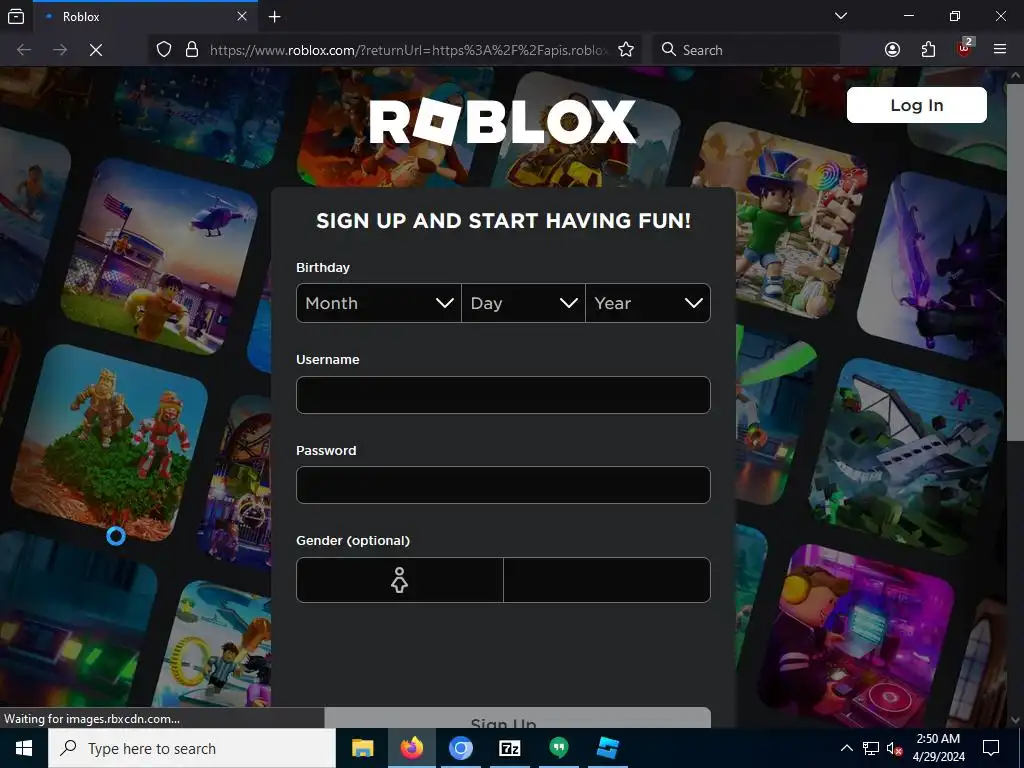Image resolution: width=1024 pixels, height=768 pixels.
Task: Open the green chat app taskbar icon
Action: point(558,748)
